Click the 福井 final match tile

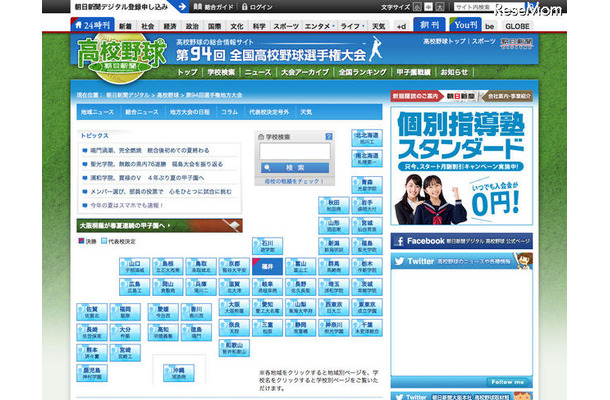click(267, 267)
